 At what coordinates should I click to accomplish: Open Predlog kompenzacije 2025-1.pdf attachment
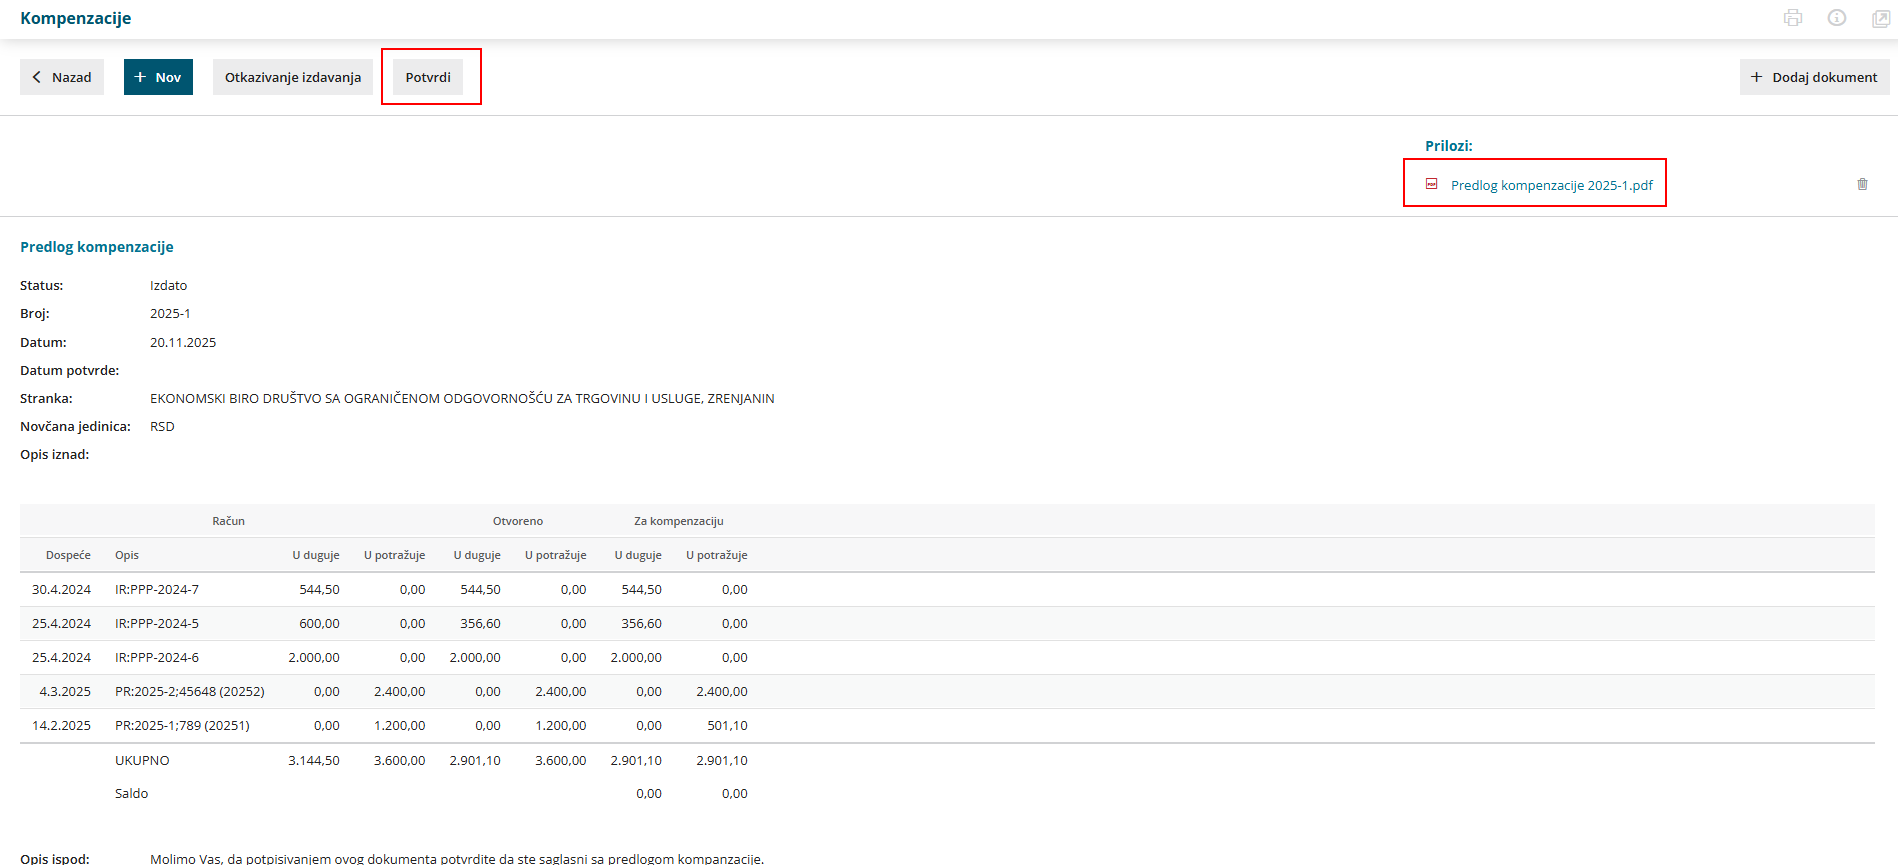1552,185
